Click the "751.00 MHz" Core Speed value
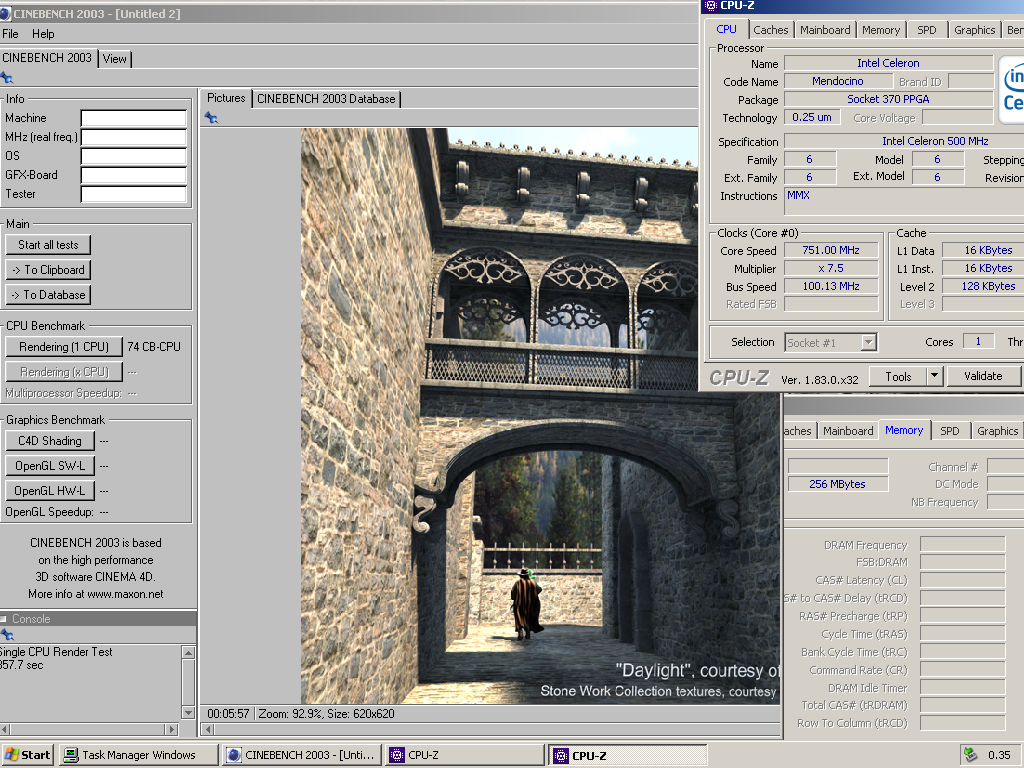The image size is (1024, 768). pos(831,250)
